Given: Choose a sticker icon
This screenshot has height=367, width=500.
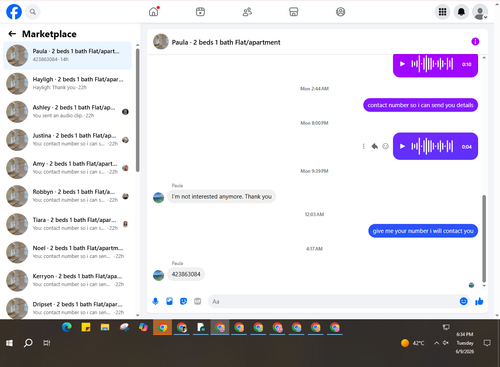Looking at the screenshot, I should (183, 301).
